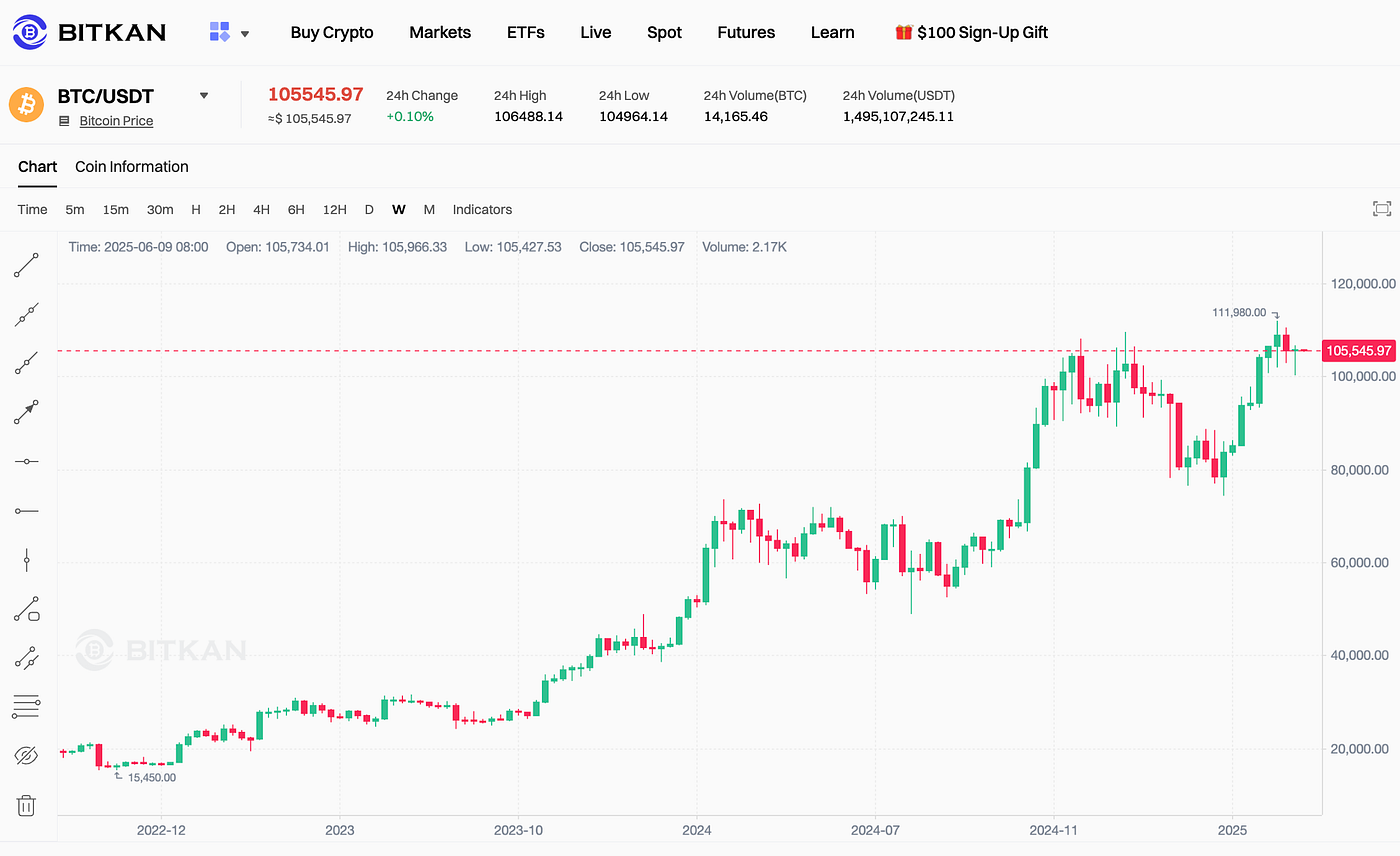Select the price line tool with label box

(26, 608)
